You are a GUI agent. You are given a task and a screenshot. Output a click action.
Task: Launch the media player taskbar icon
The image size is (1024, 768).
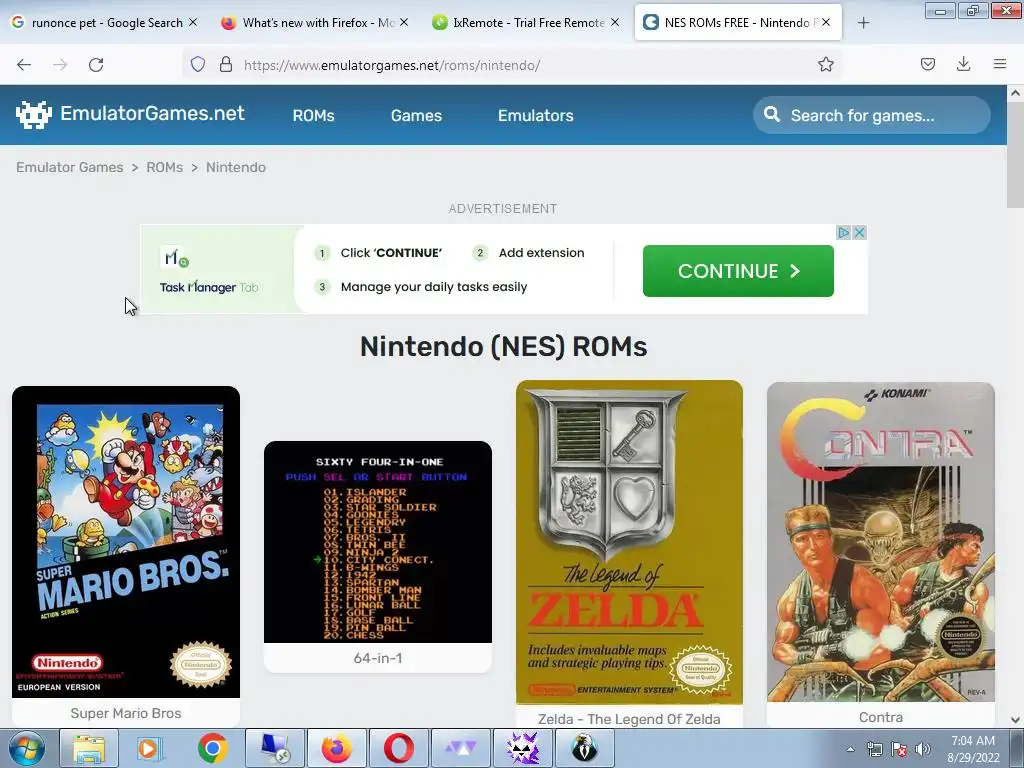pos(149,748)
